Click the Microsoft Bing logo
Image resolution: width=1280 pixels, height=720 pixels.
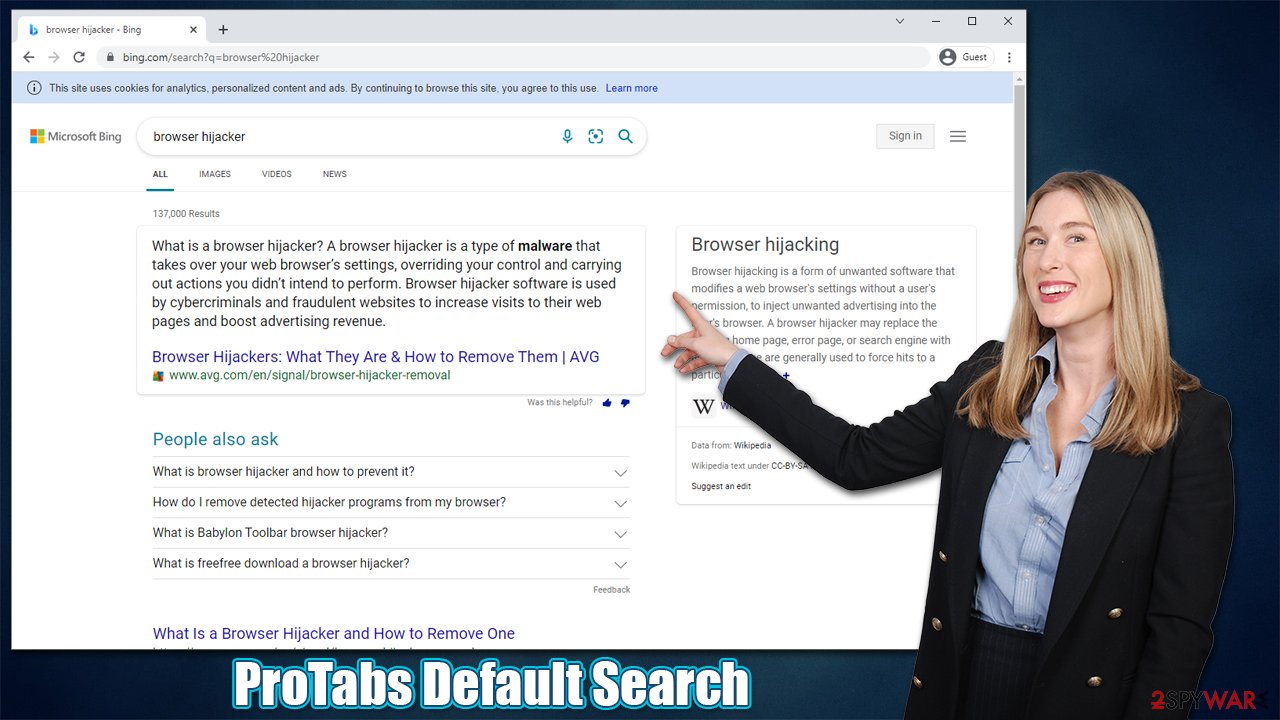coord(76,137)
